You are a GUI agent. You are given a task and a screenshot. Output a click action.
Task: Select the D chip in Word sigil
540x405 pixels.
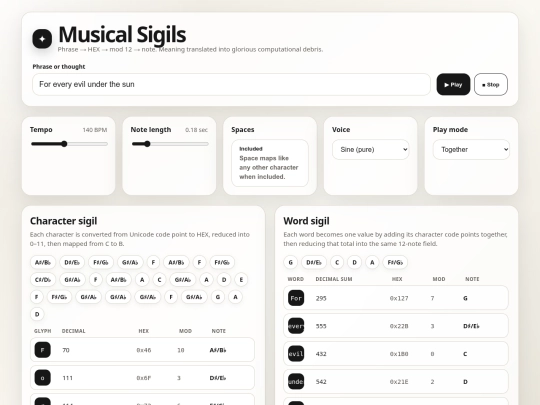click(354, 262)
